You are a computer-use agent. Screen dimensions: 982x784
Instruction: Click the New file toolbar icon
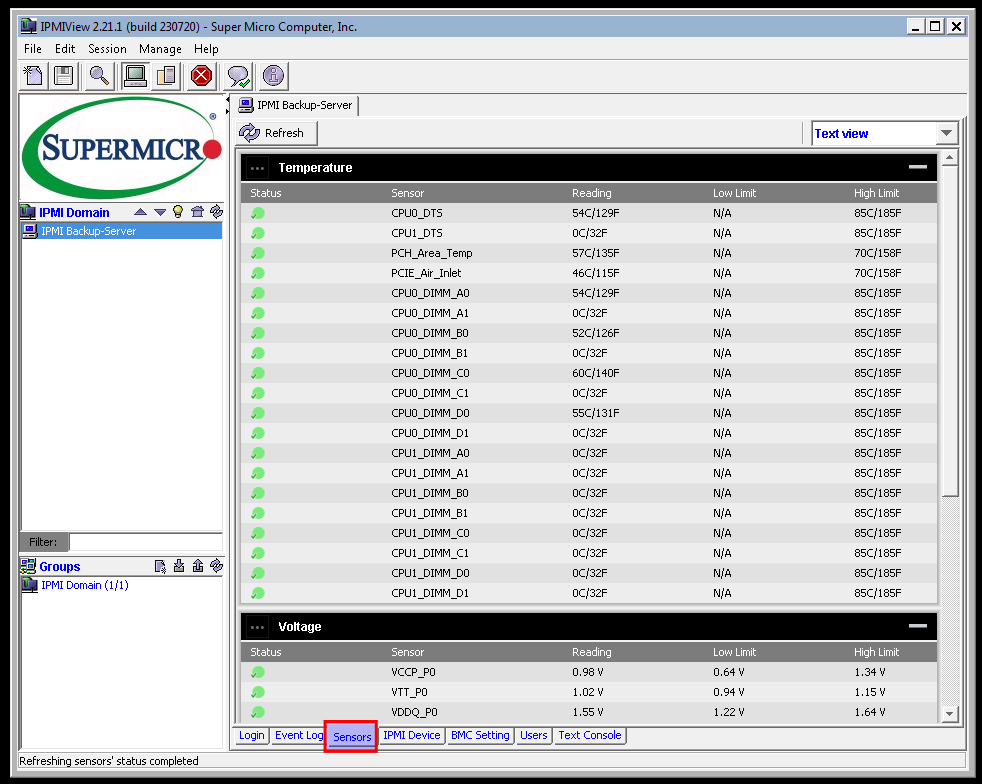point(34,75)
